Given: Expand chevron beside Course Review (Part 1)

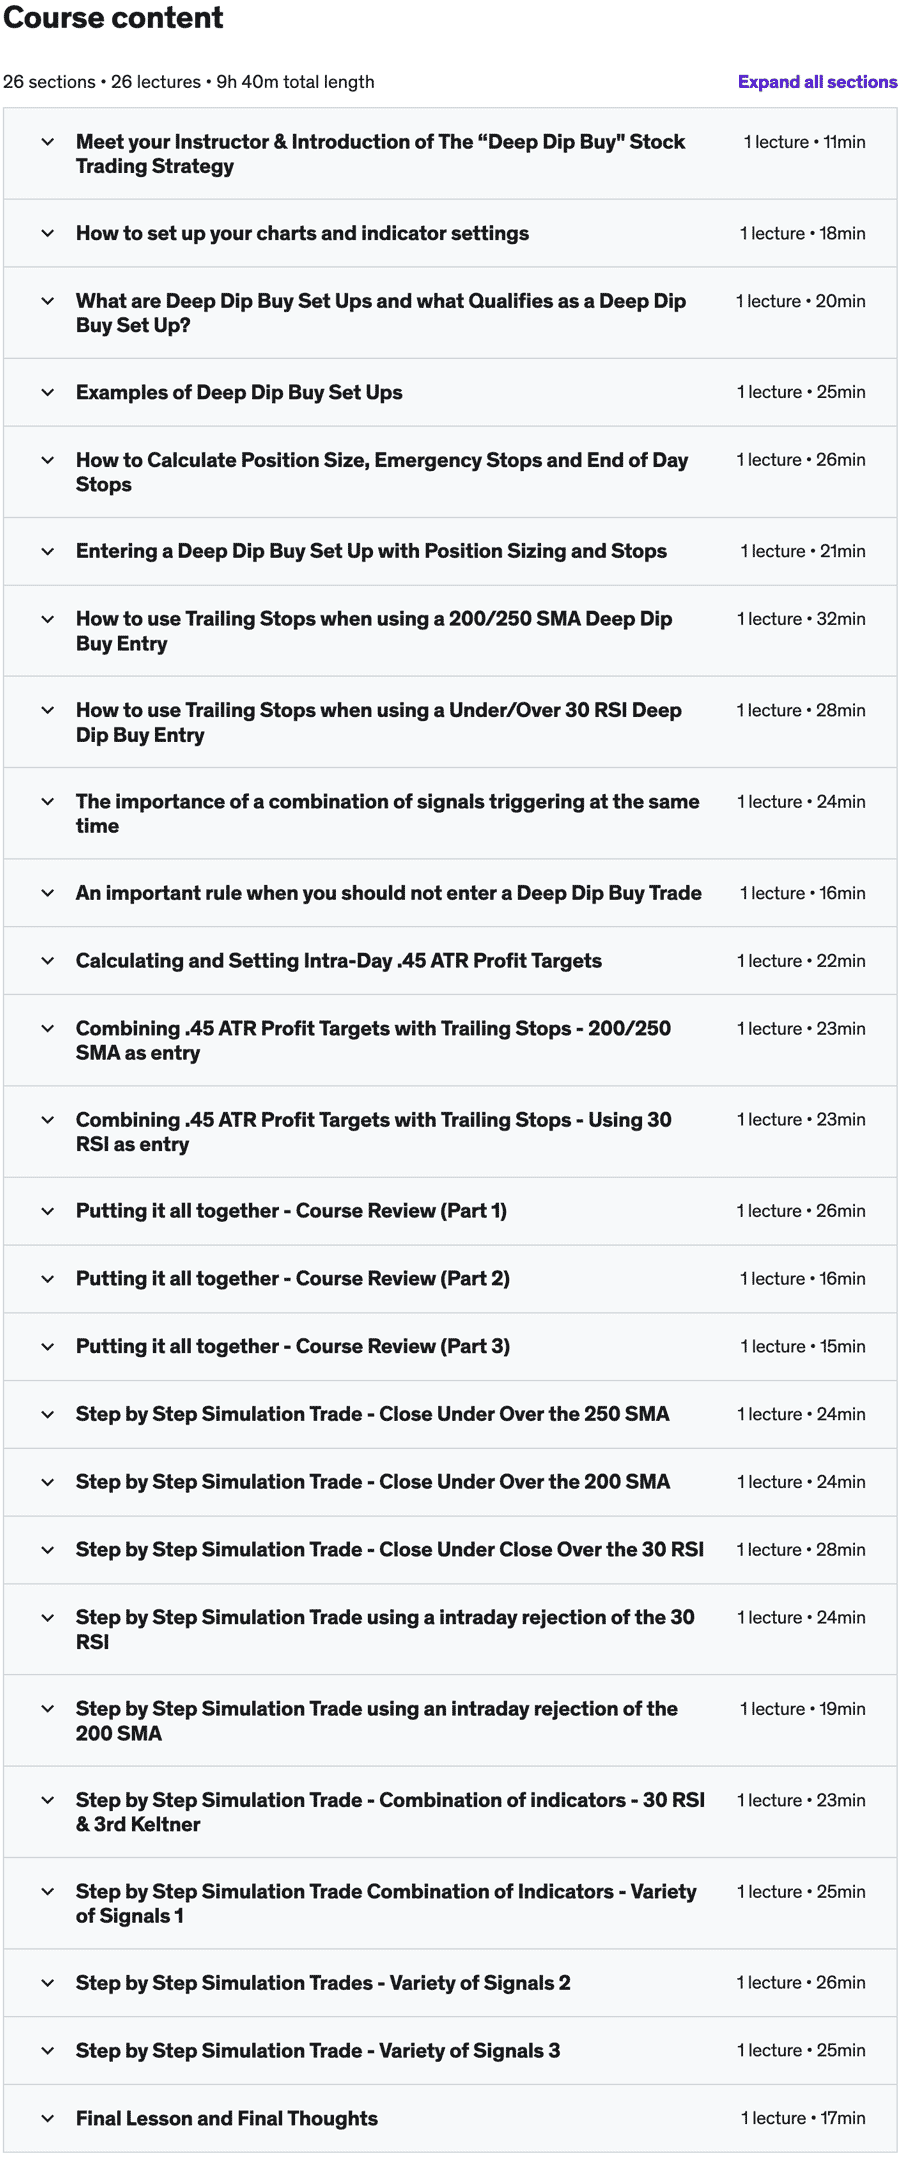Looking at the screenshot, I should point(47,1211).
